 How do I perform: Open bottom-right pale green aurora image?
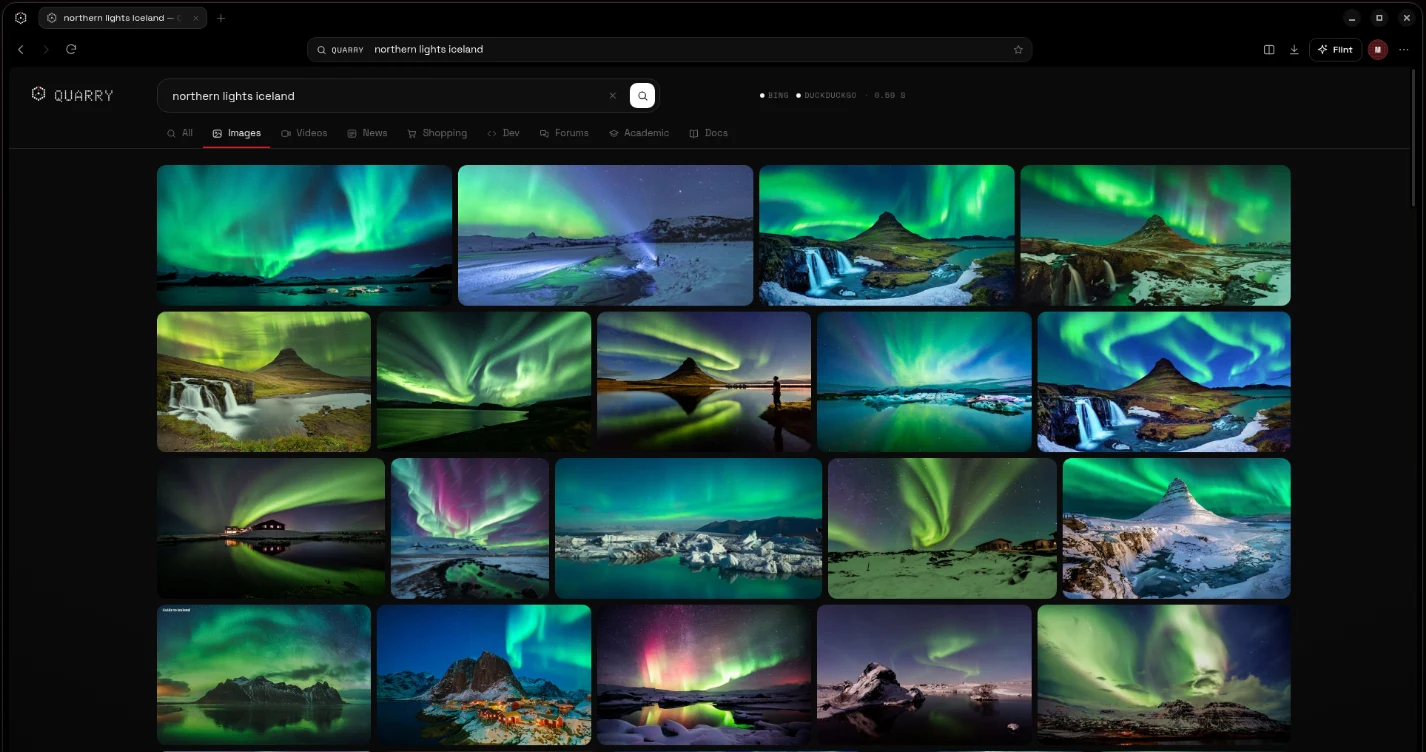(1164, 675)
